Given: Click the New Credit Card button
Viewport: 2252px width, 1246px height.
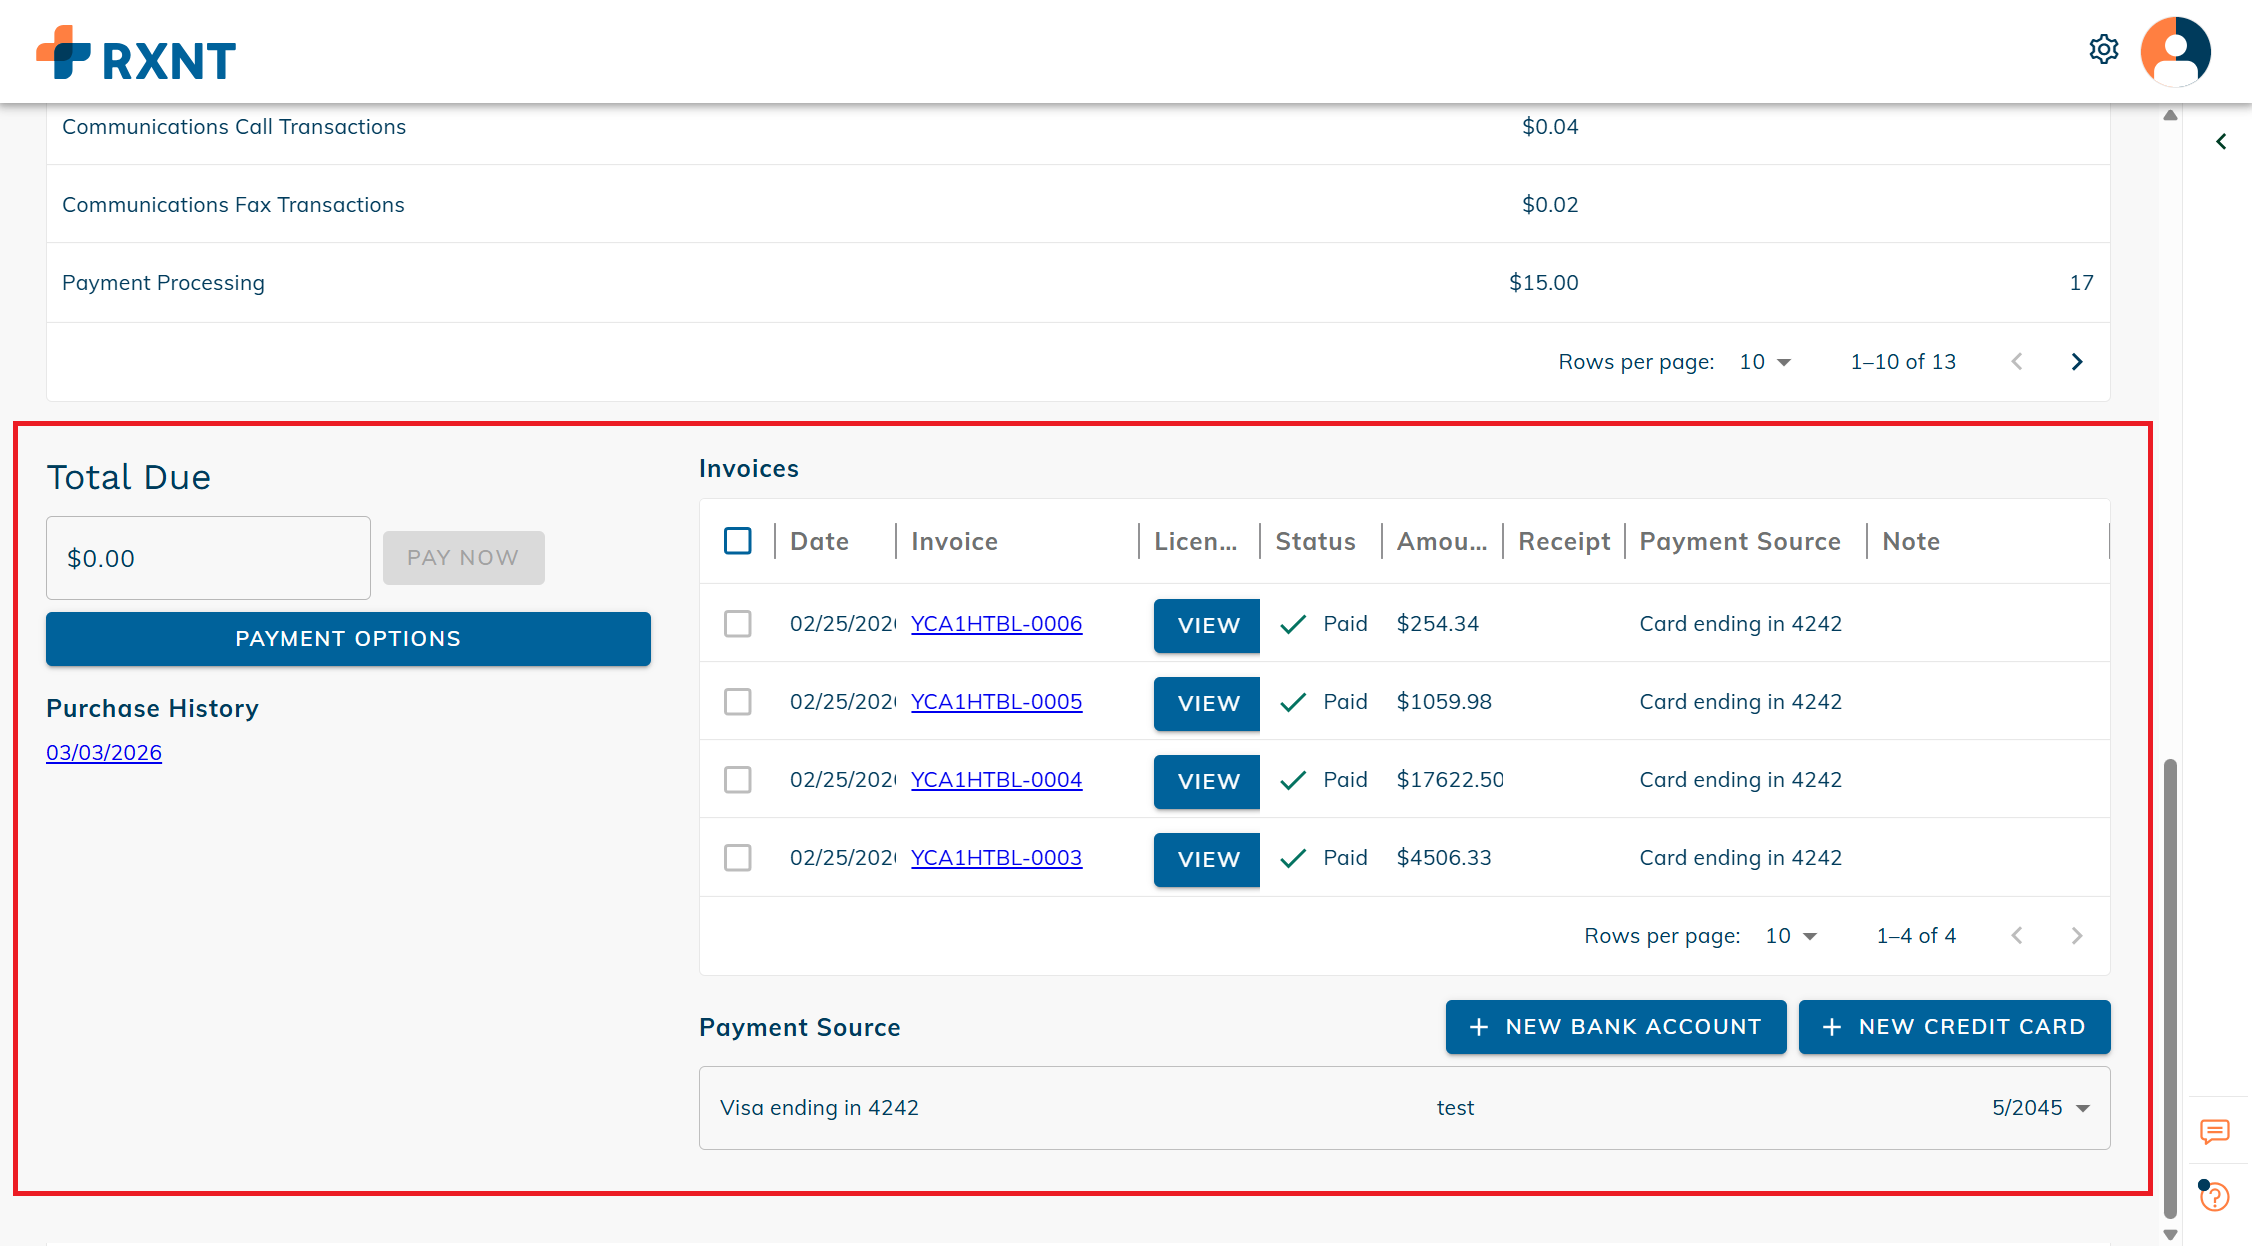Looking at the screenshot, I should [x=1954, y=1027].
